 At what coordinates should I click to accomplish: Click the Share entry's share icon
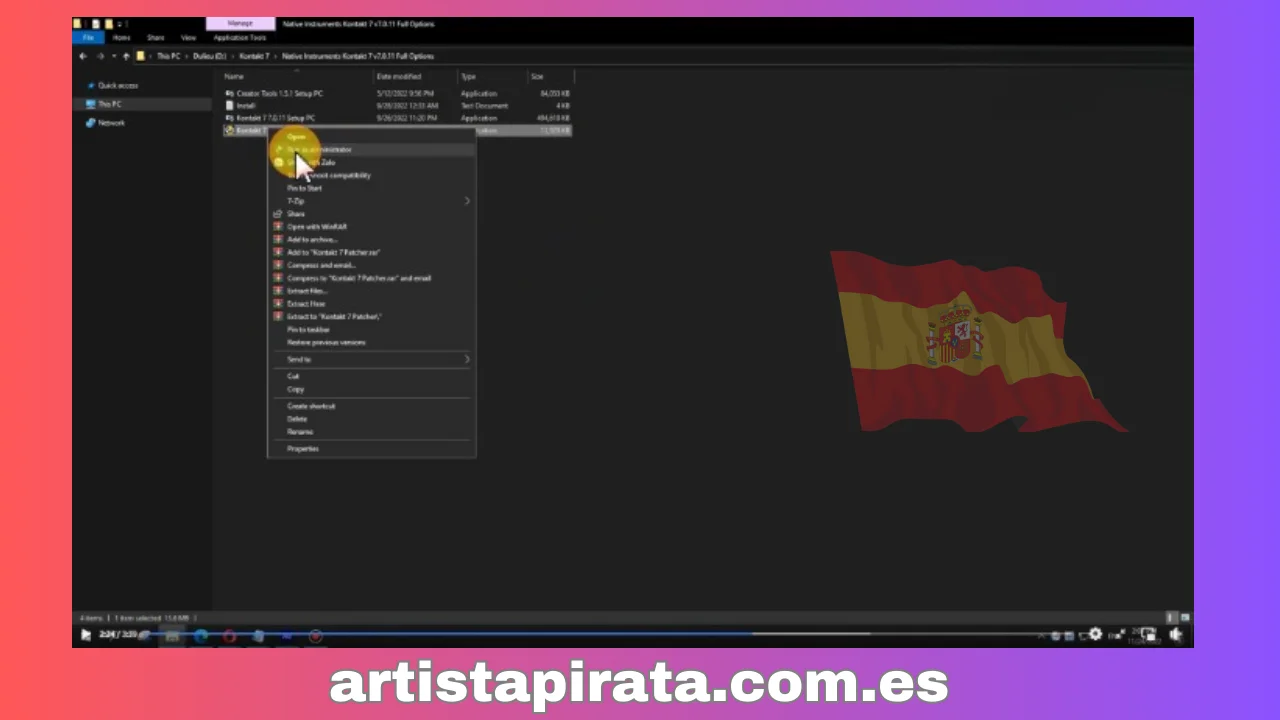click(x=278, y=214)
